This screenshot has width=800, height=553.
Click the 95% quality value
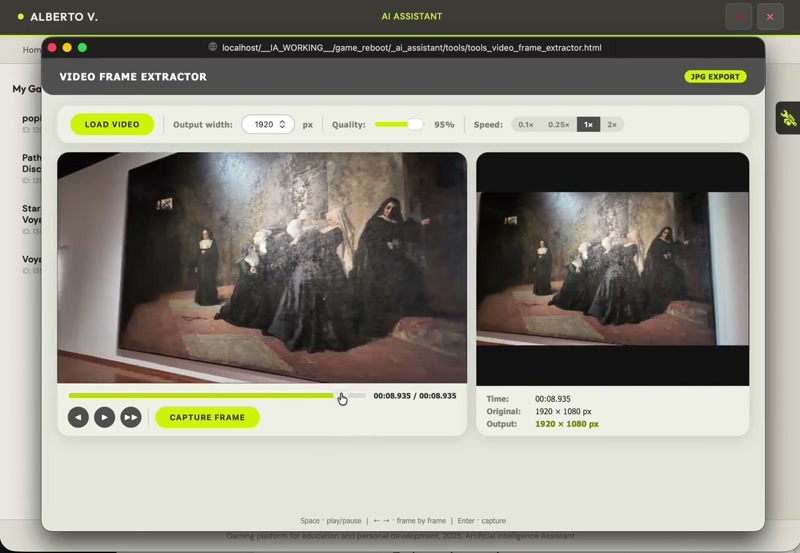[x=444, y=124]
